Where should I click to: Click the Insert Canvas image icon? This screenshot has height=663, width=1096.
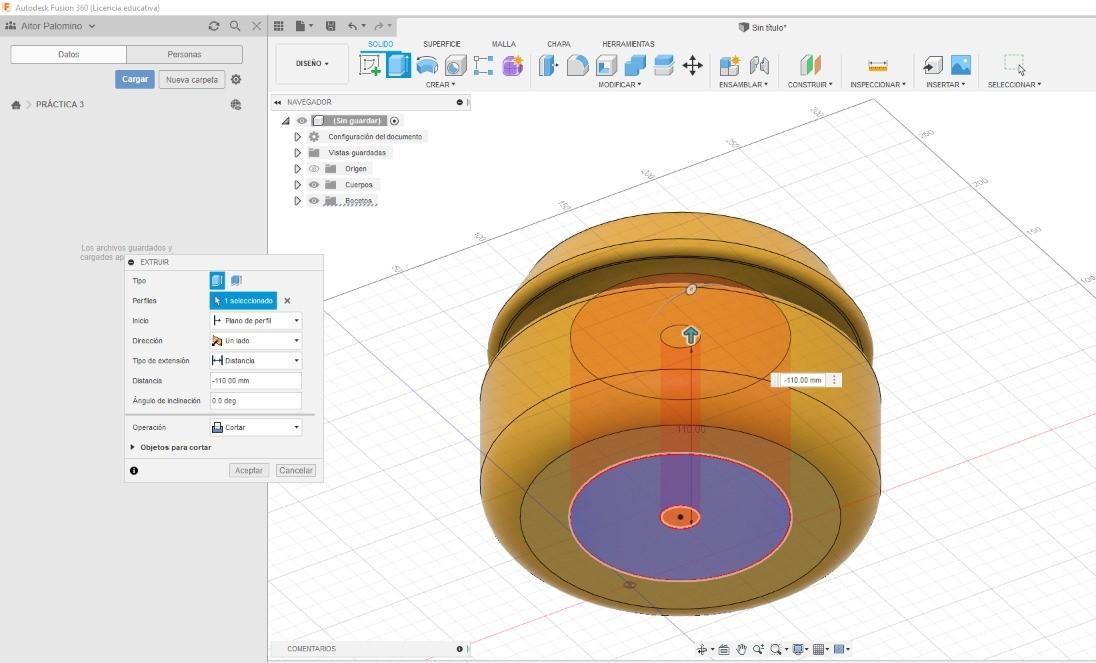pos(961,65)
